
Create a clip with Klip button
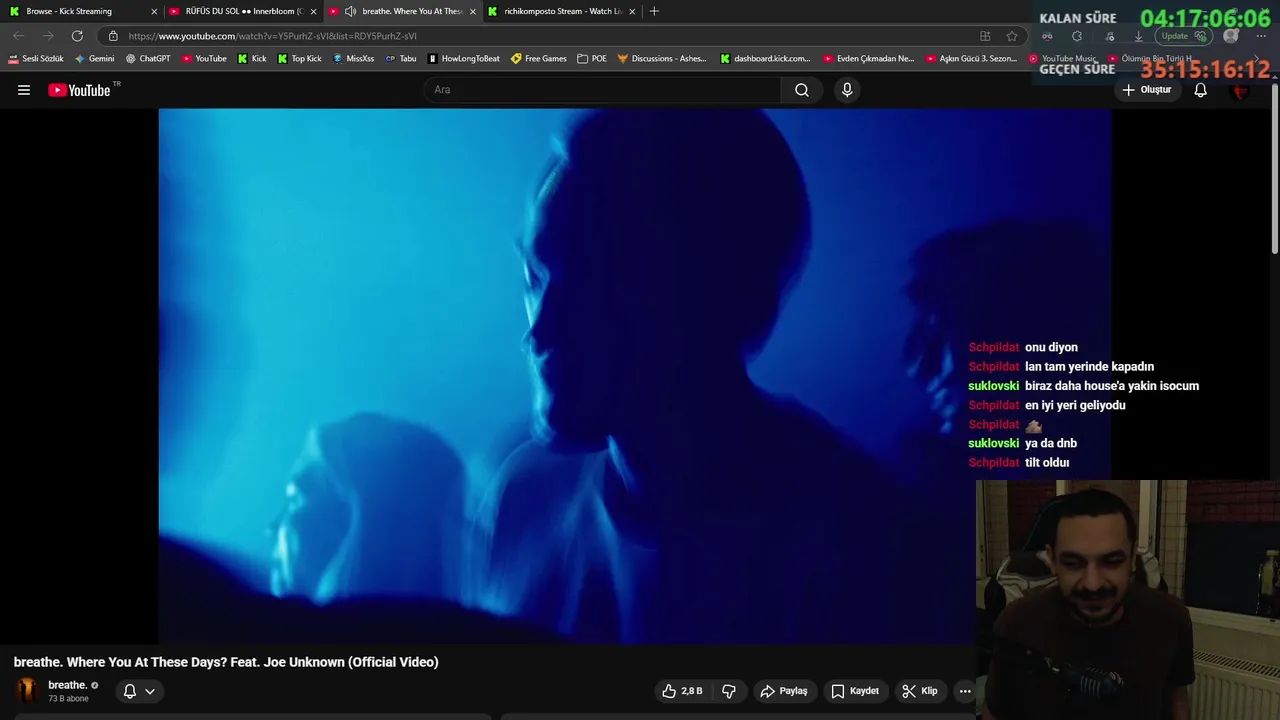click(919, 691)
